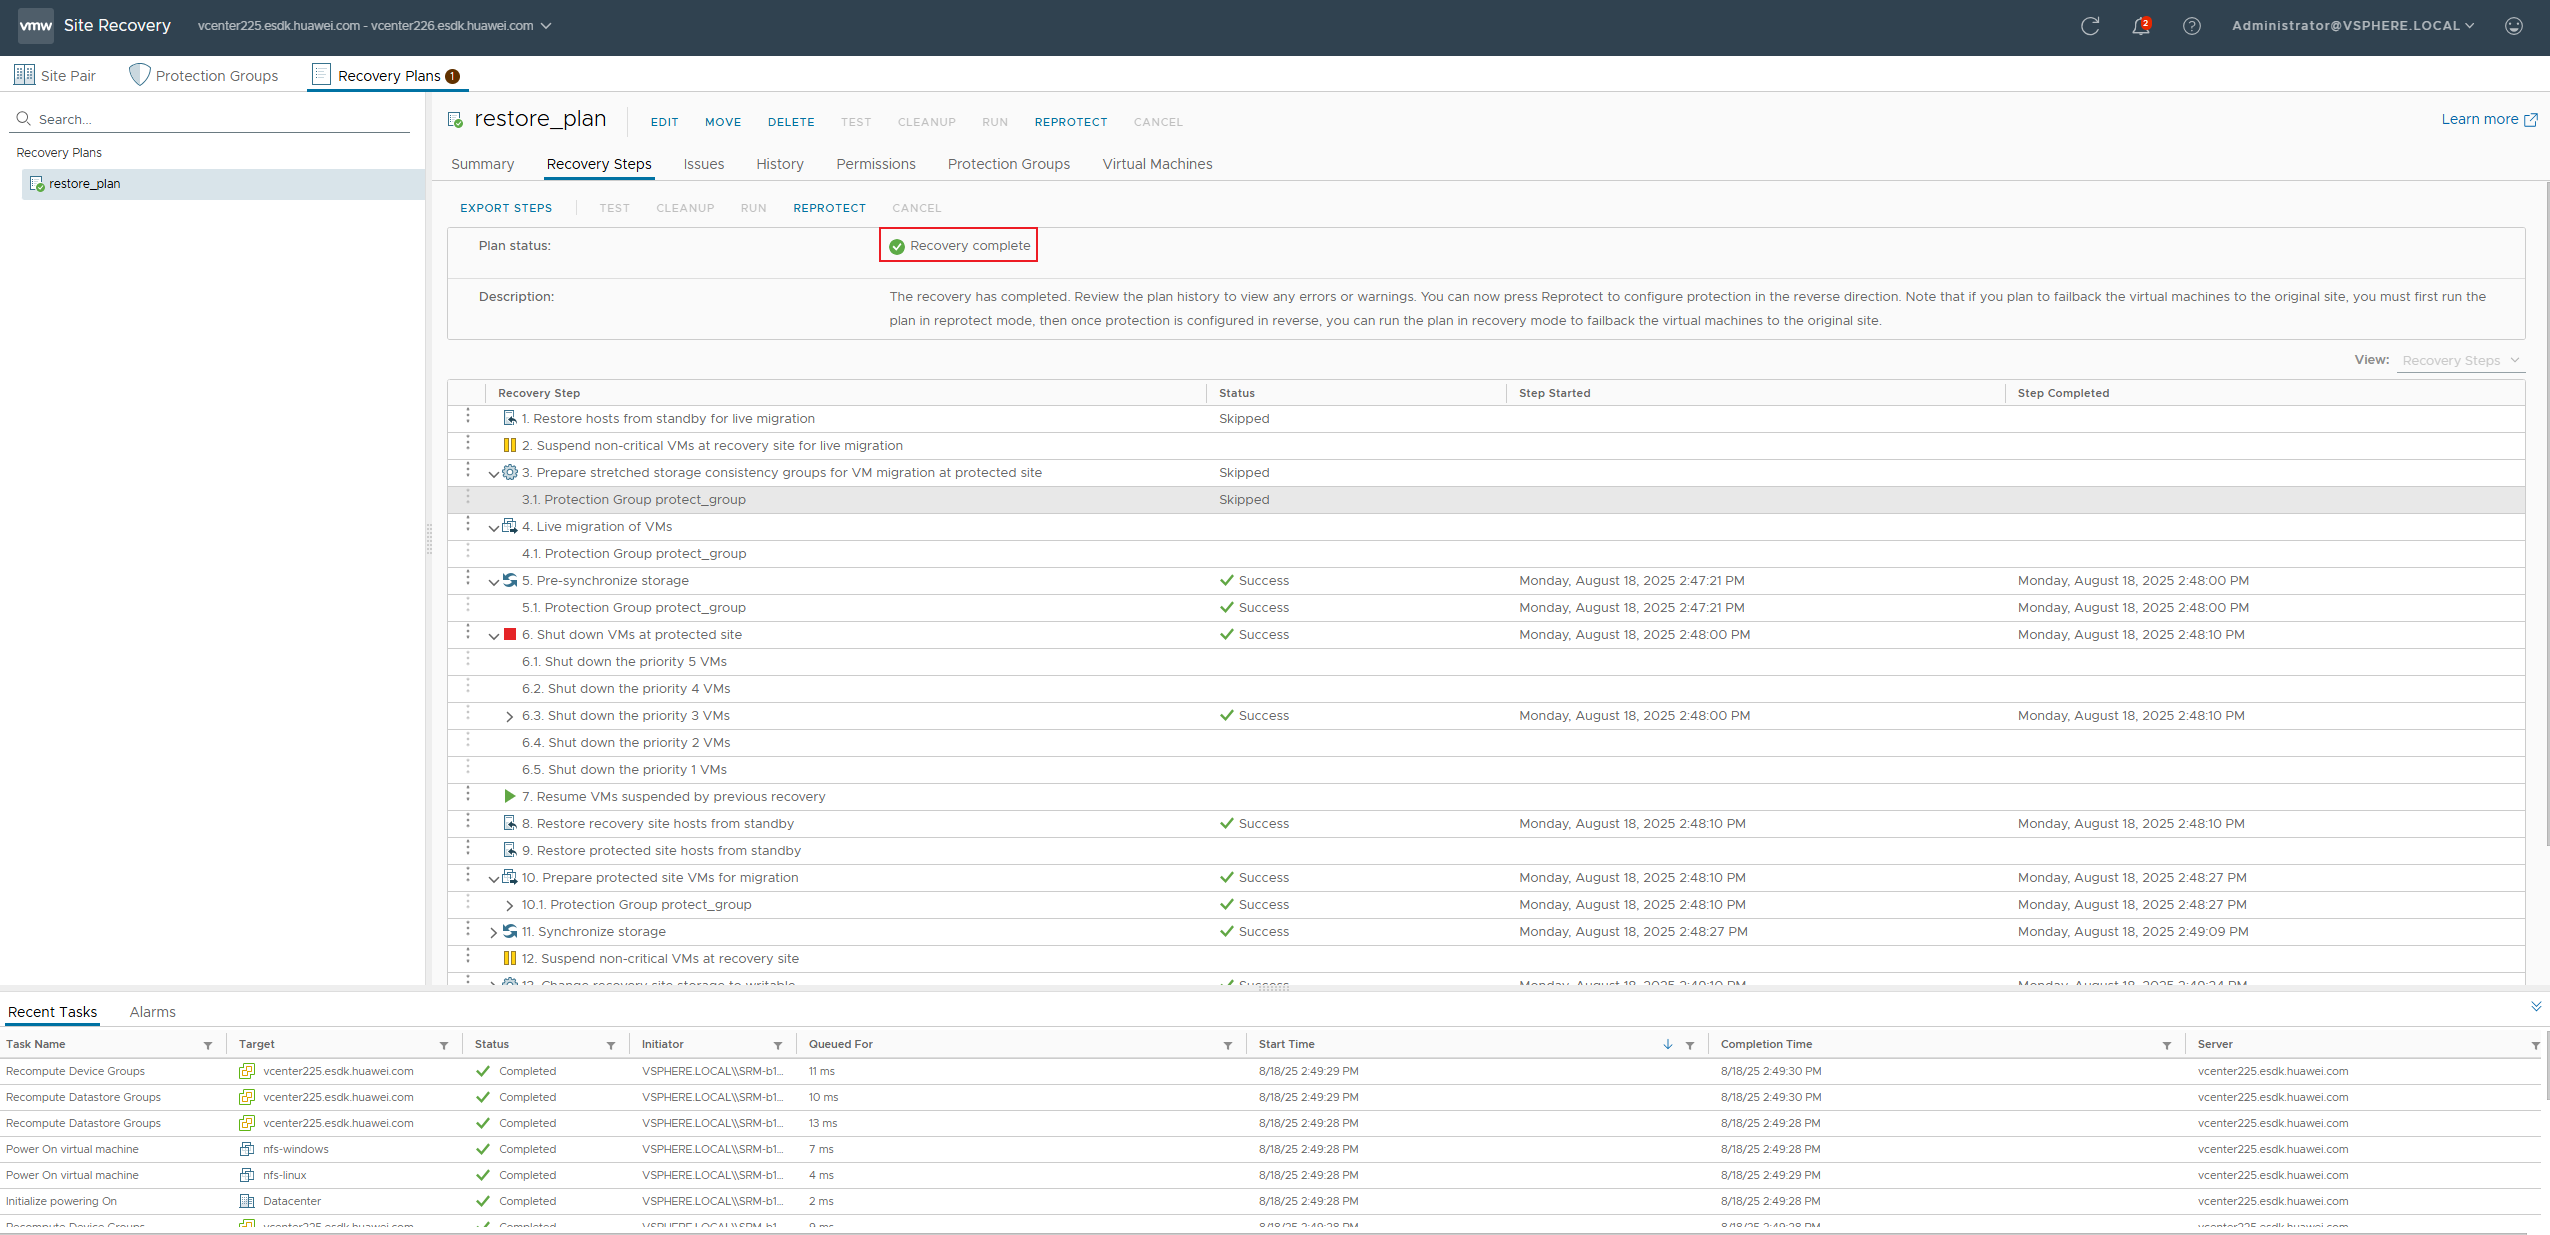Refresh the page with reload icon

2089,26
